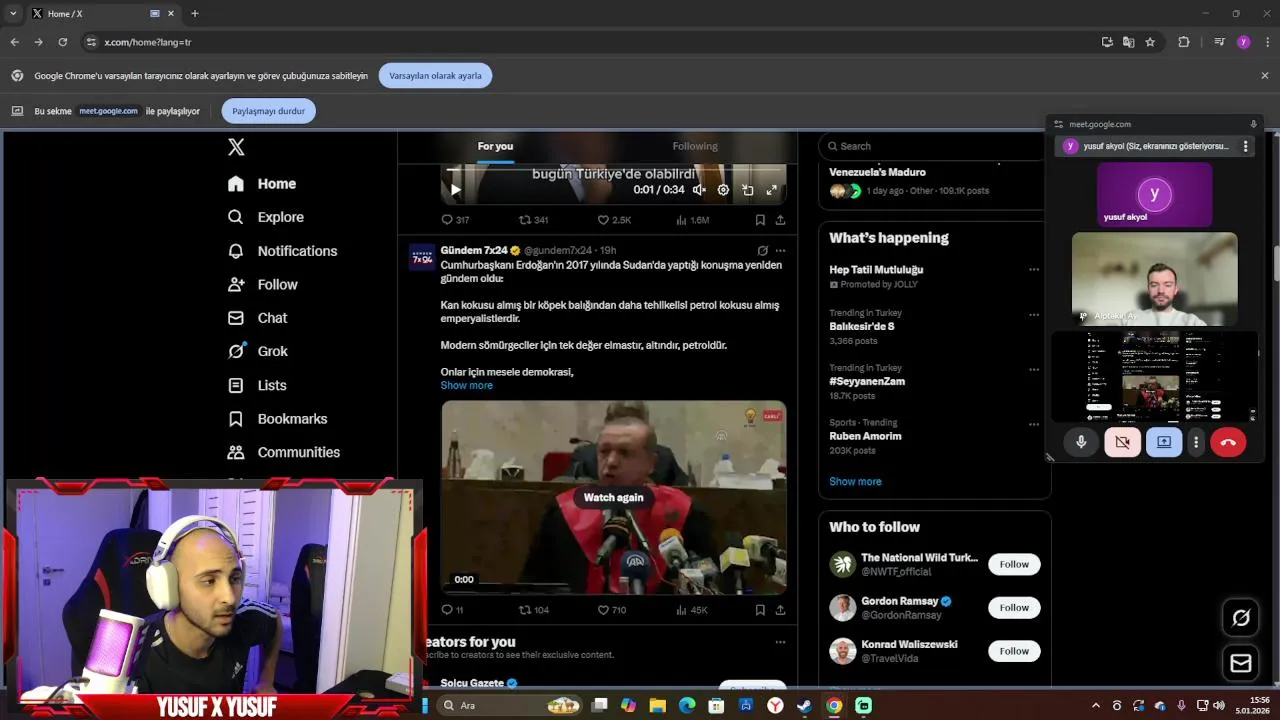Toggle screen sharing in the Meet popup
This screenshot has width=1280, height=720.
tap(1164, 442)
